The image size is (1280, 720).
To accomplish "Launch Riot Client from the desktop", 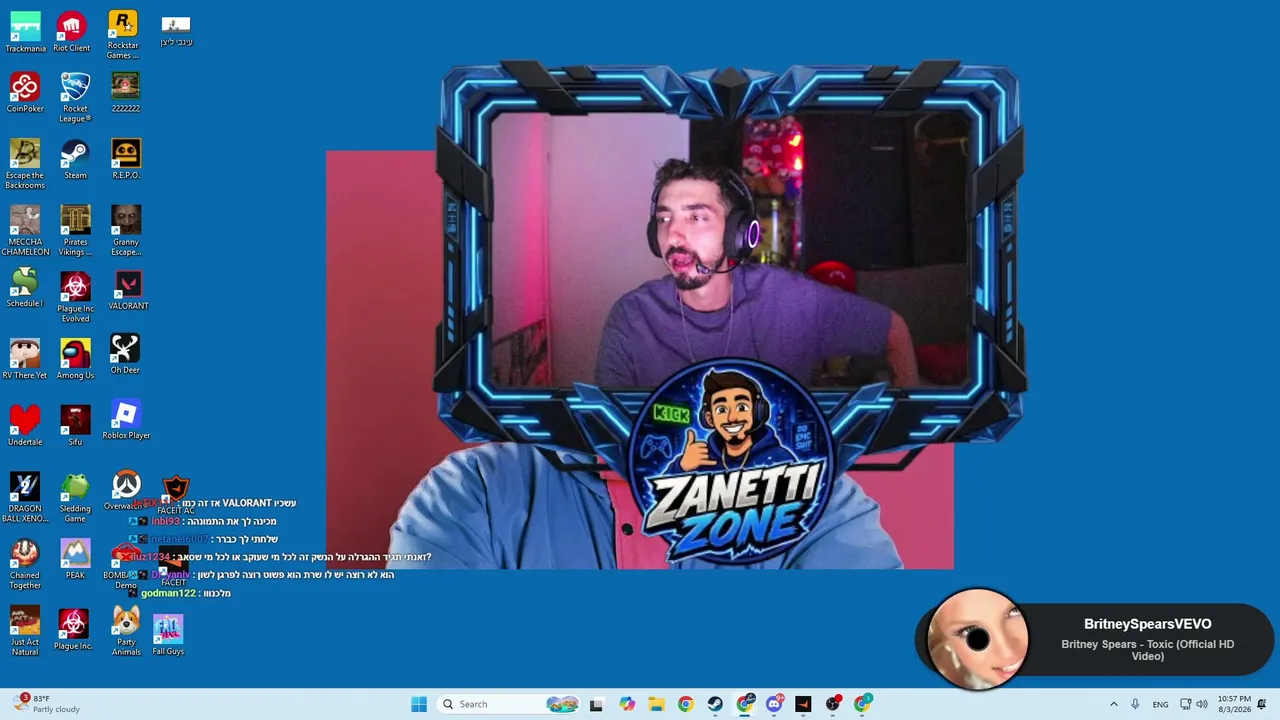I will [x=72, y=32].
